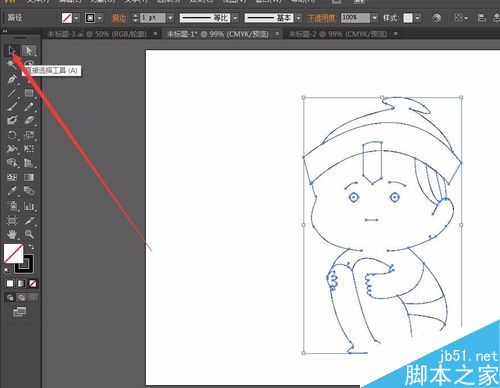The height and width of the screenshot is (388, 500).
Task: Enable Draw Inside mode
Action: tap(33, 297)
